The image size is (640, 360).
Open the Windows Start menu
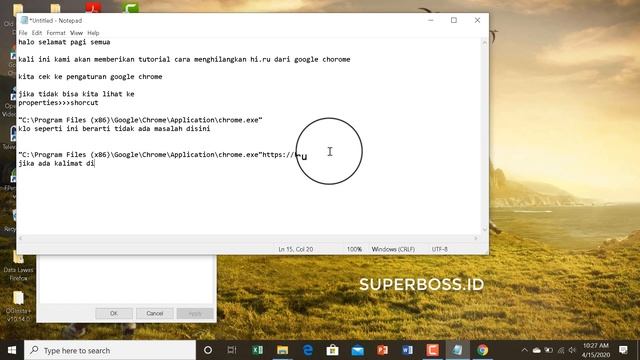(12, 350)
